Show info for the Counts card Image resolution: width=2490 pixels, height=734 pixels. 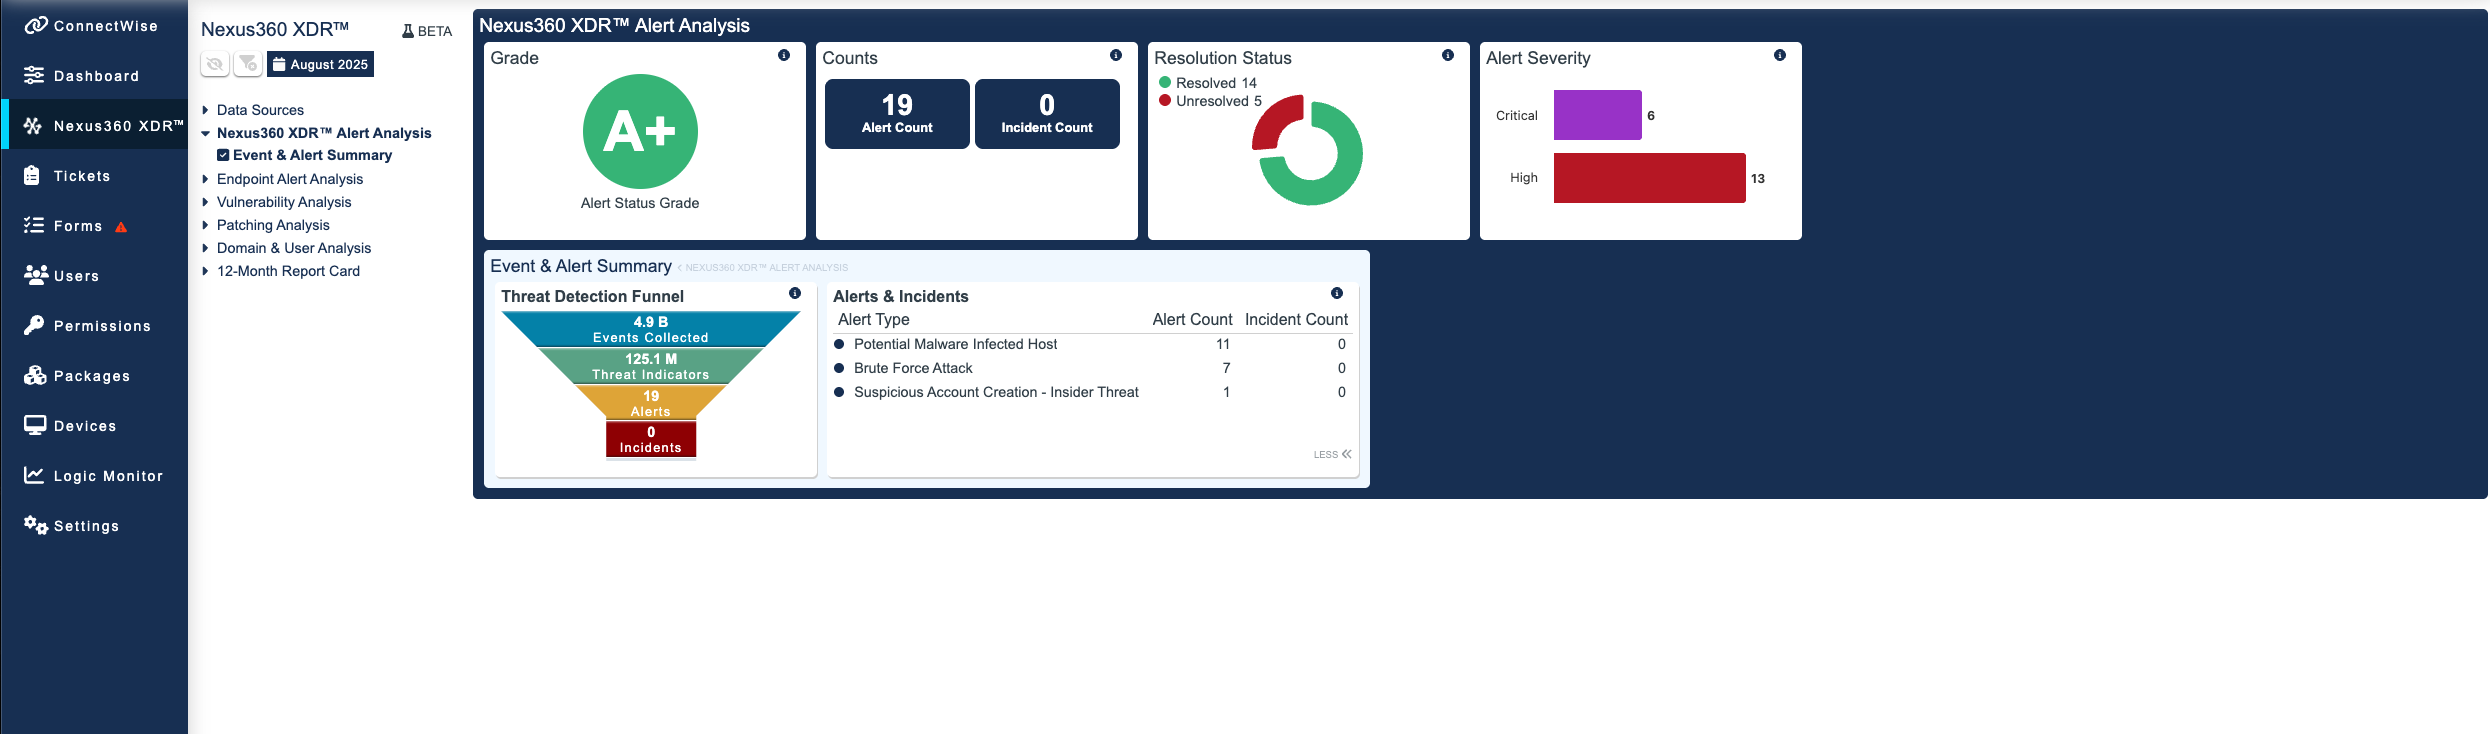(x=1116, y=55)
